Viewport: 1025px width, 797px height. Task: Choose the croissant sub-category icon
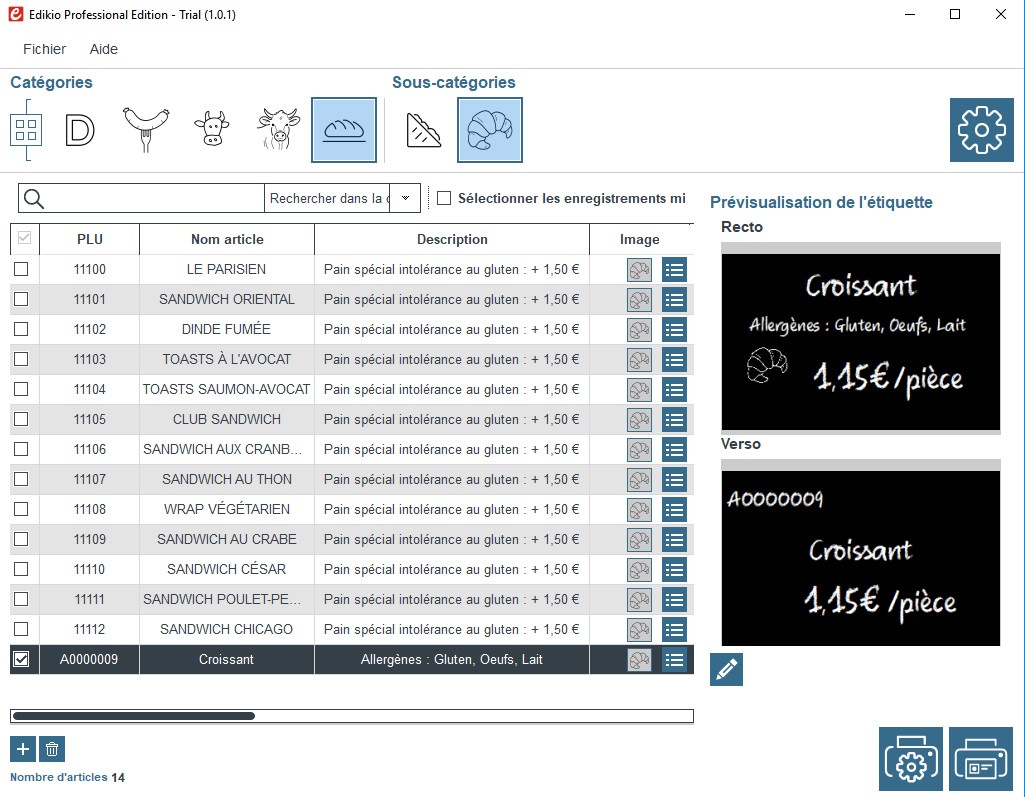(489, 130)
